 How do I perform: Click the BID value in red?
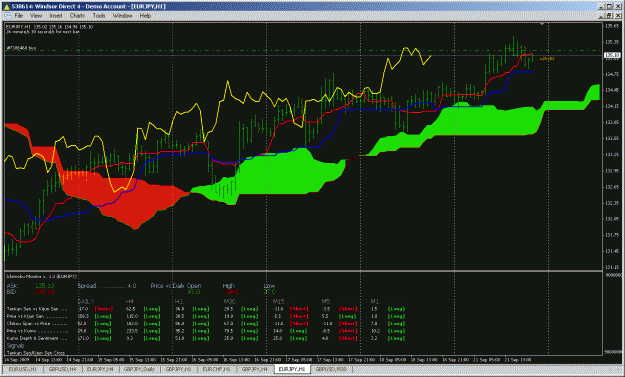pos(45,292)
